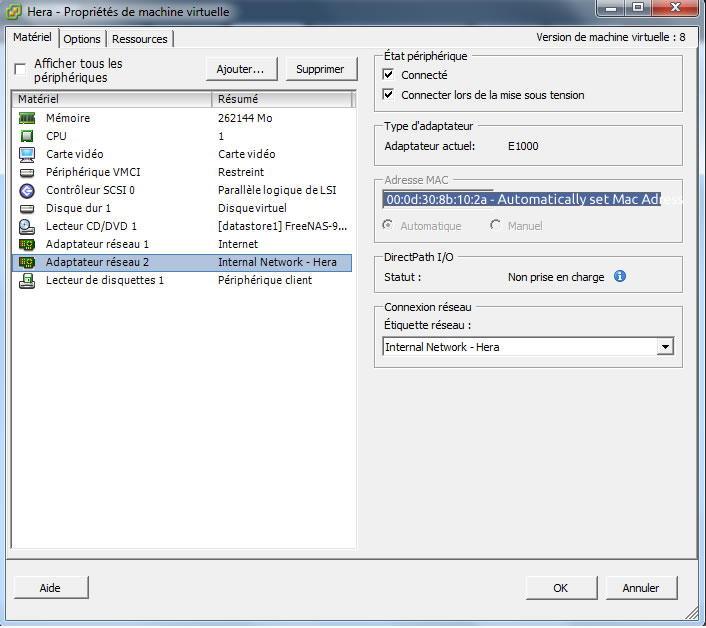Viewport: 706px width, 628px height.
Task: Click Version de machine virtuelle : 8 text
Action: pos(611,37)
